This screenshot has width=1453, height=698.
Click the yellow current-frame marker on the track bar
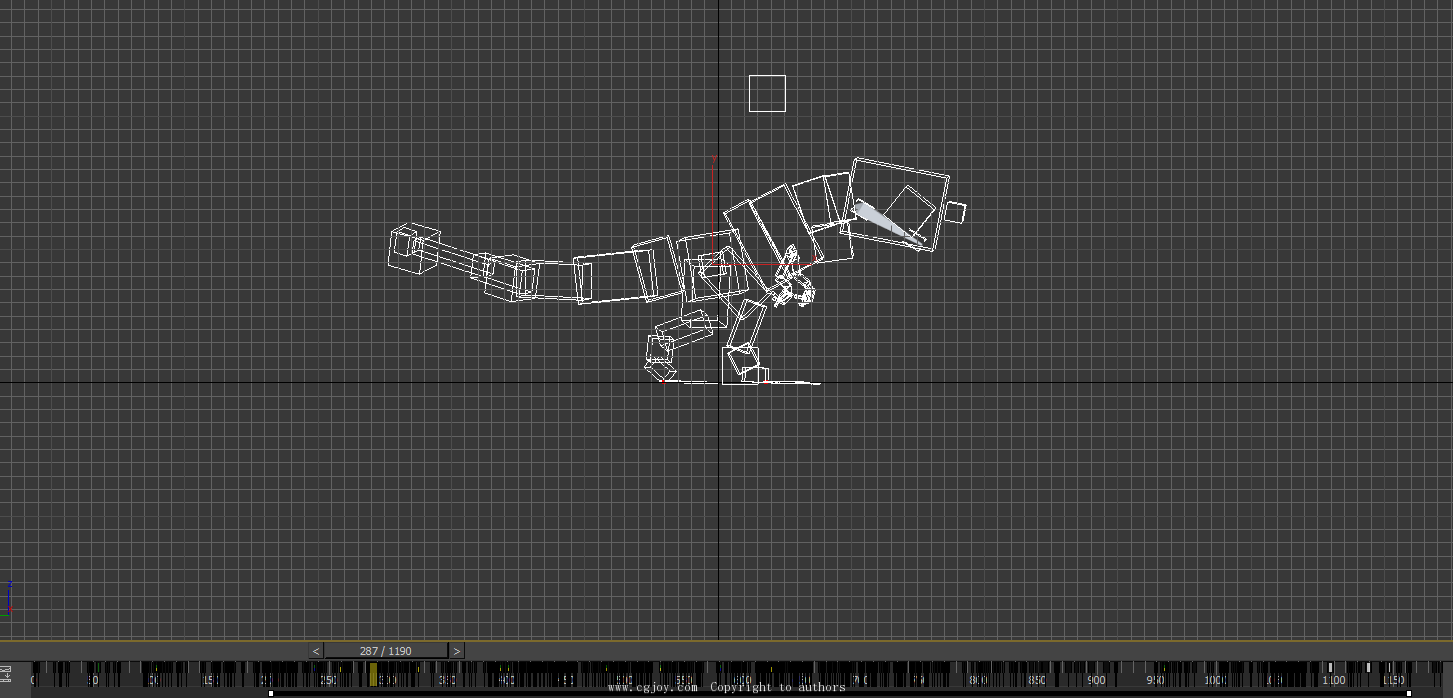pyautogui.click(x=373, y=676)
